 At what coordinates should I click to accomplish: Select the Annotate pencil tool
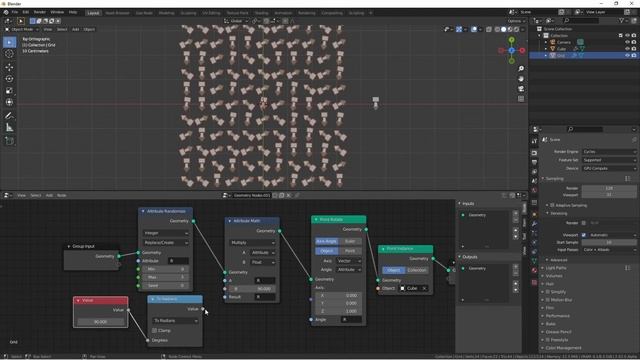[9, 116]
